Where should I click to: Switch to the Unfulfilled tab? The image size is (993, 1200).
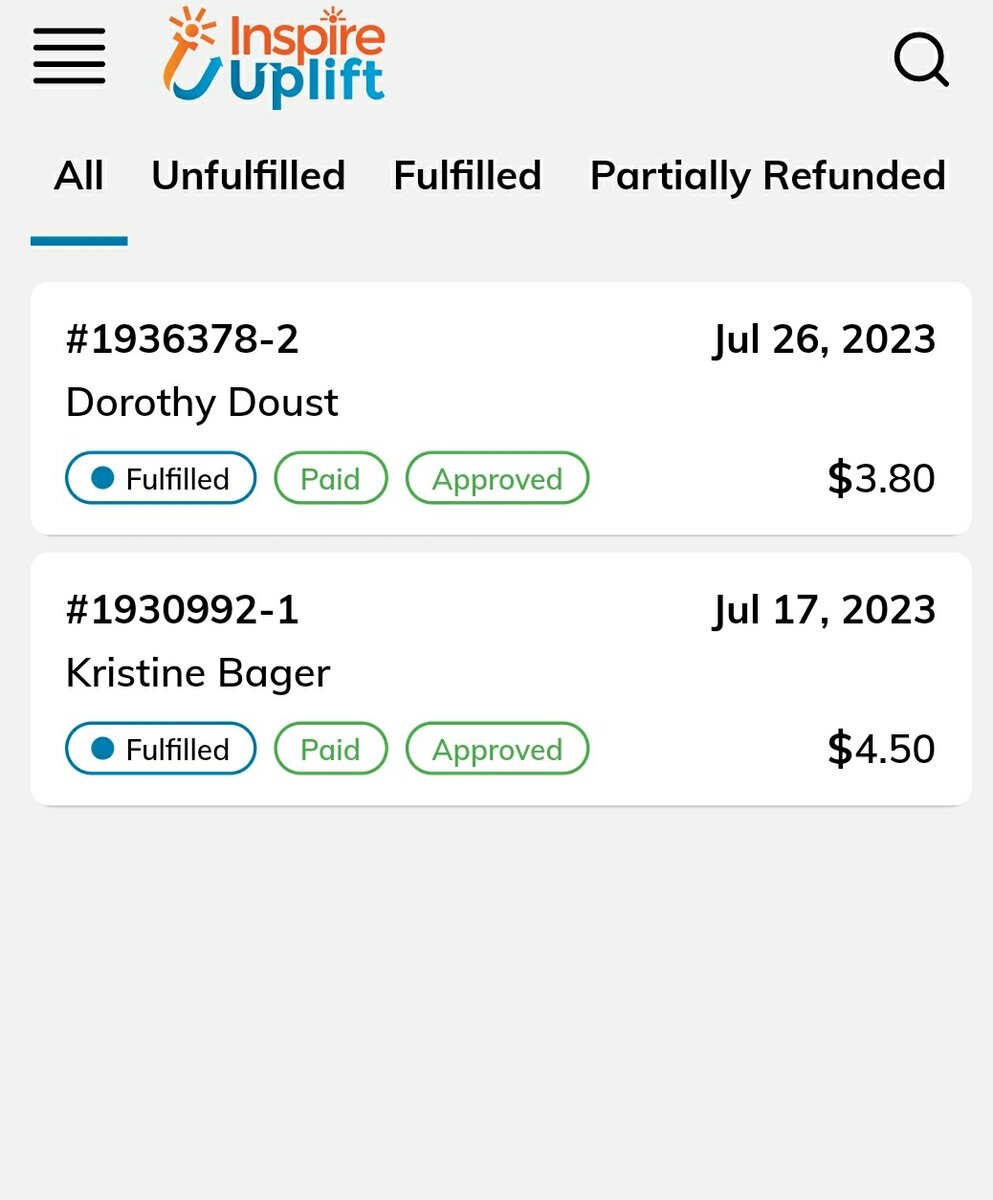(248, 176)
